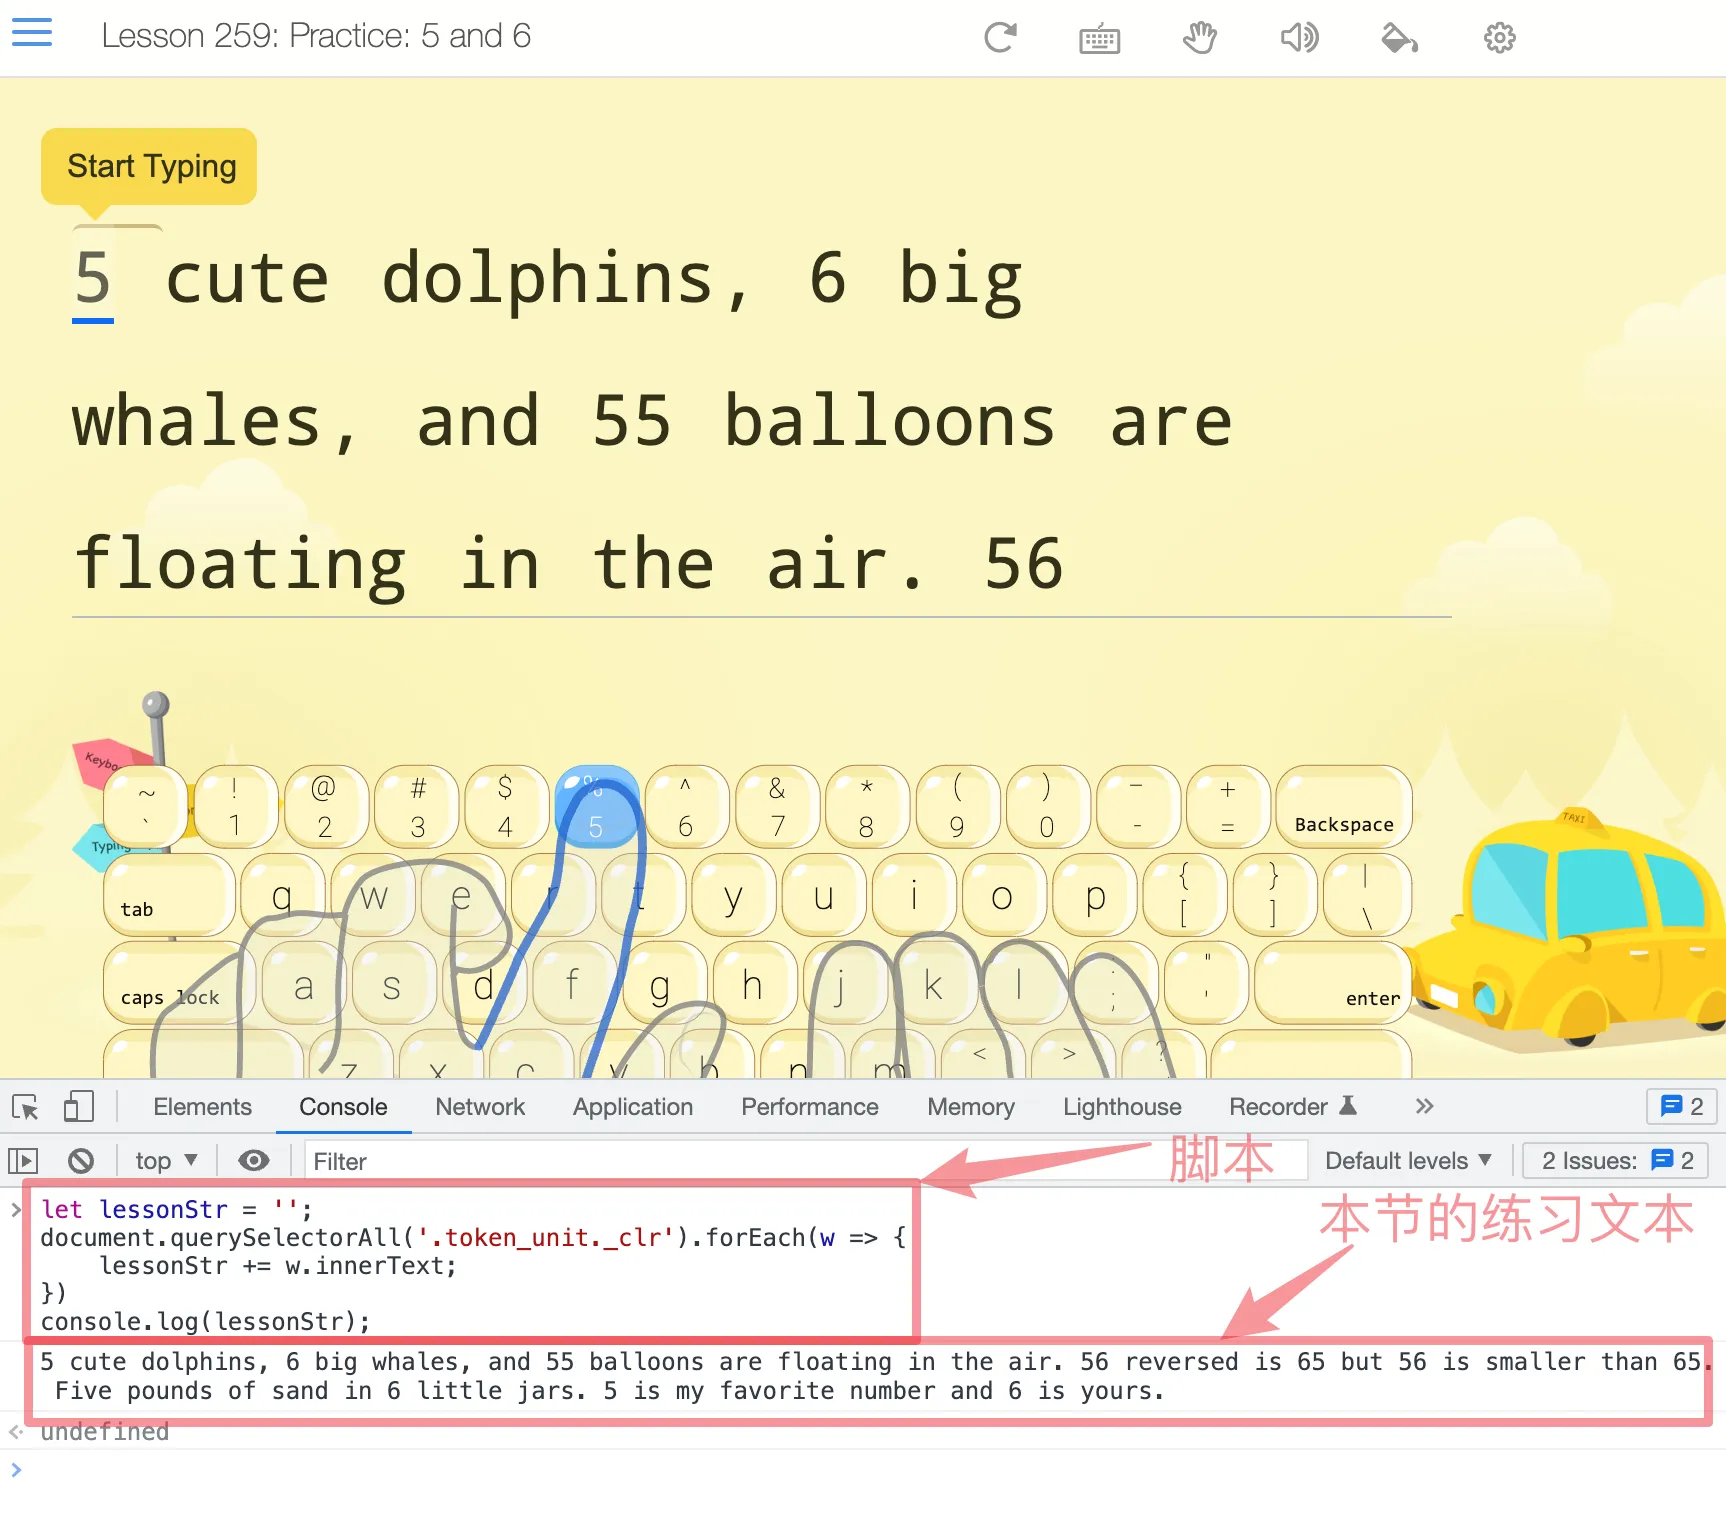Click the 6 key on virtual keyboard

(x=686, y=807)
